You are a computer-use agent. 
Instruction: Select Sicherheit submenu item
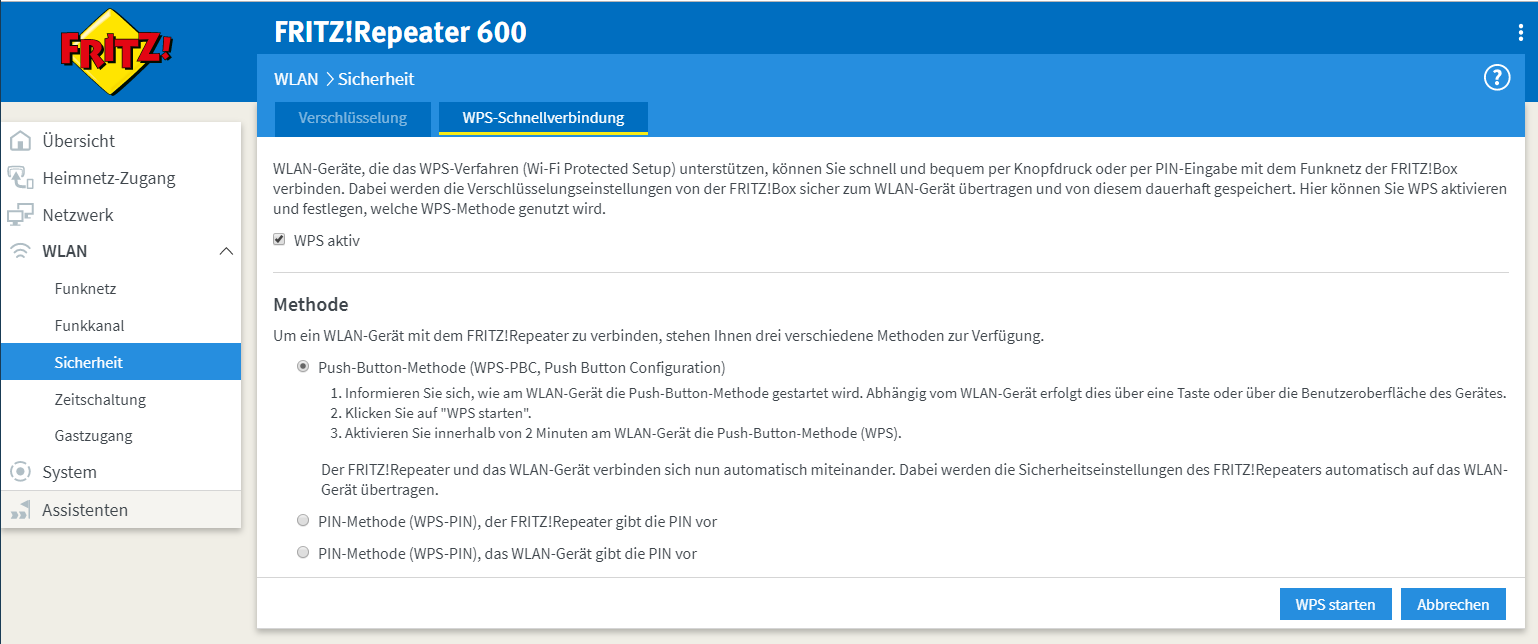click(121, 362)
